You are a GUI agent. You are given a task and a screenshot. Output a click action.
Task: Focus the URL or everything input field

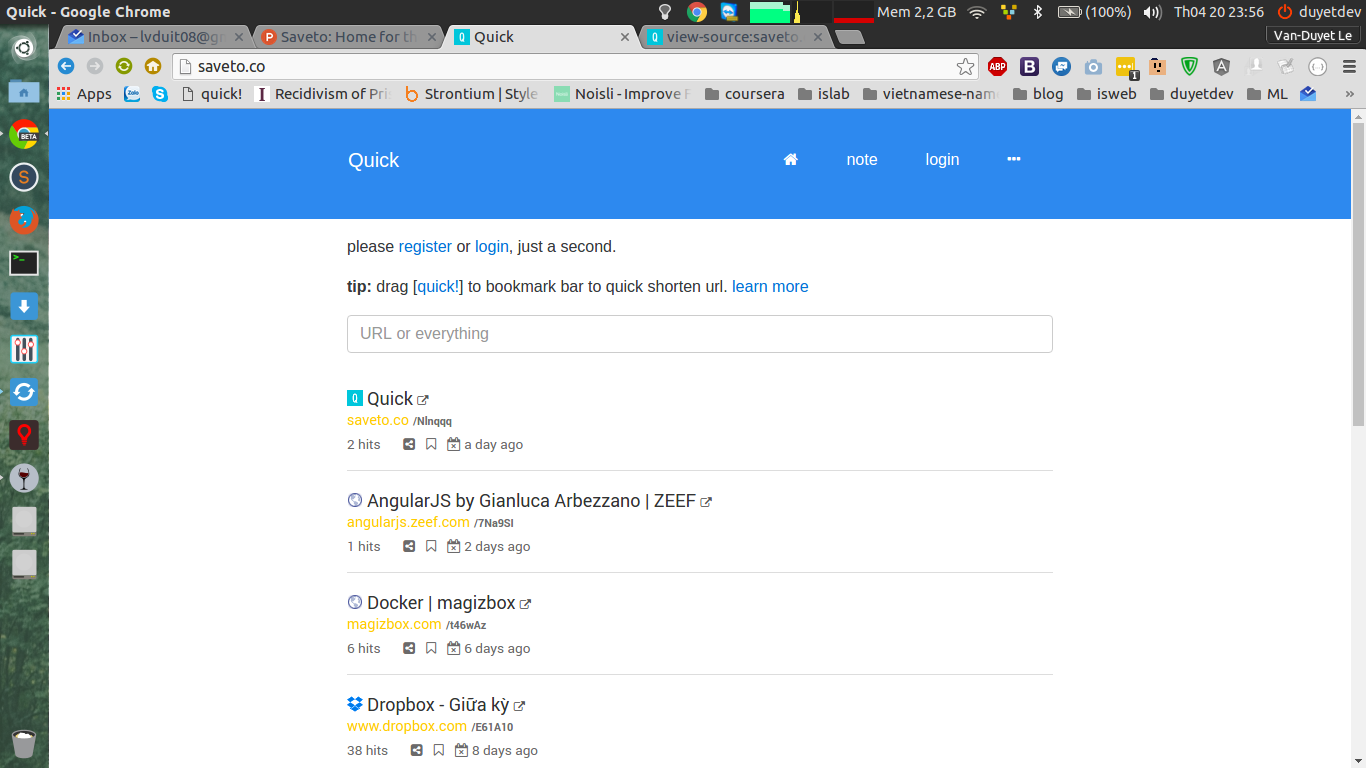[x=700, y=334]
